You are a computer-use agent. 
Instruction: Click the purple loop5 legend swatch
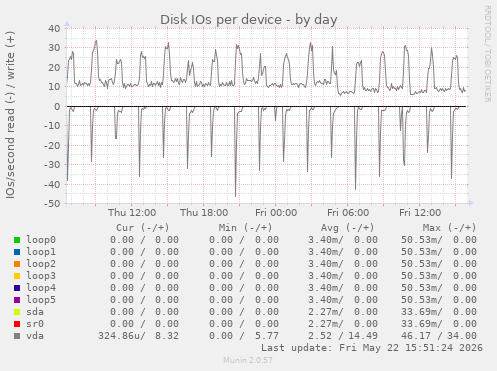click(x=17, y=300)
